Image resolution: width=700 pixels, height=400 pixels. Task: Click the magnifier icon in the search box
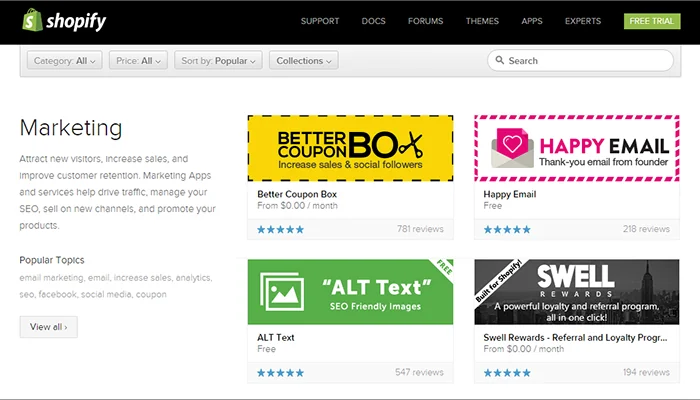point(500,60)
